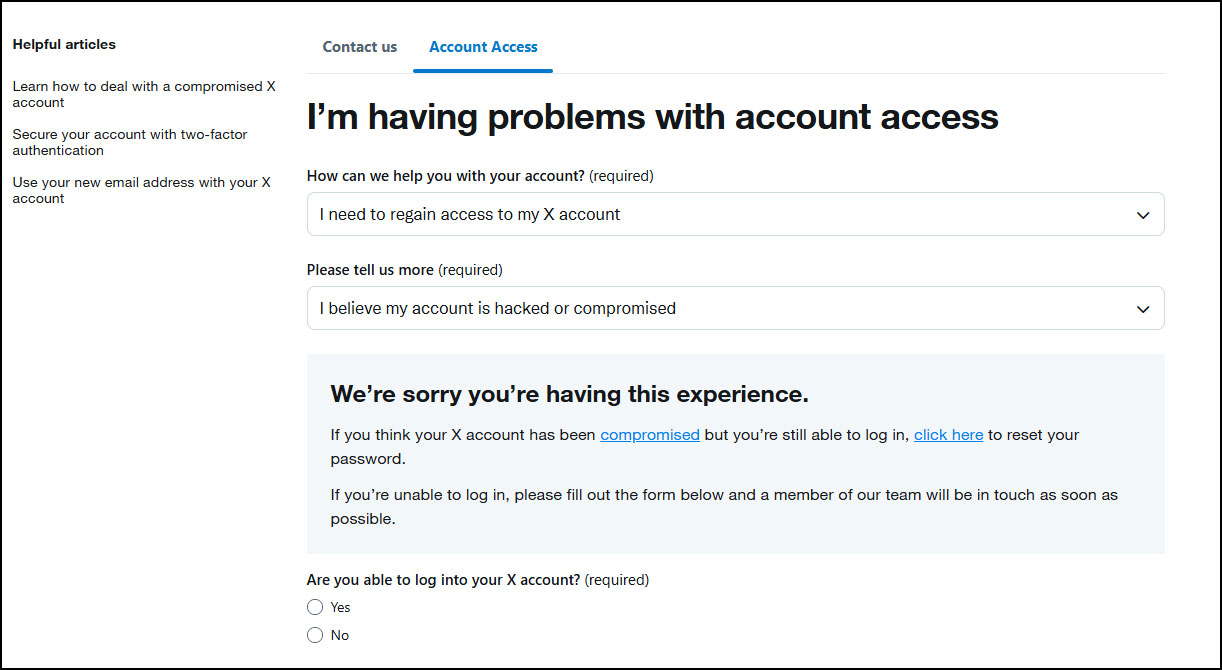Viewport: 1222px width, 670px height.
Task: Click the 'Please tell us more' field label
Action: [x=370, y=270]
